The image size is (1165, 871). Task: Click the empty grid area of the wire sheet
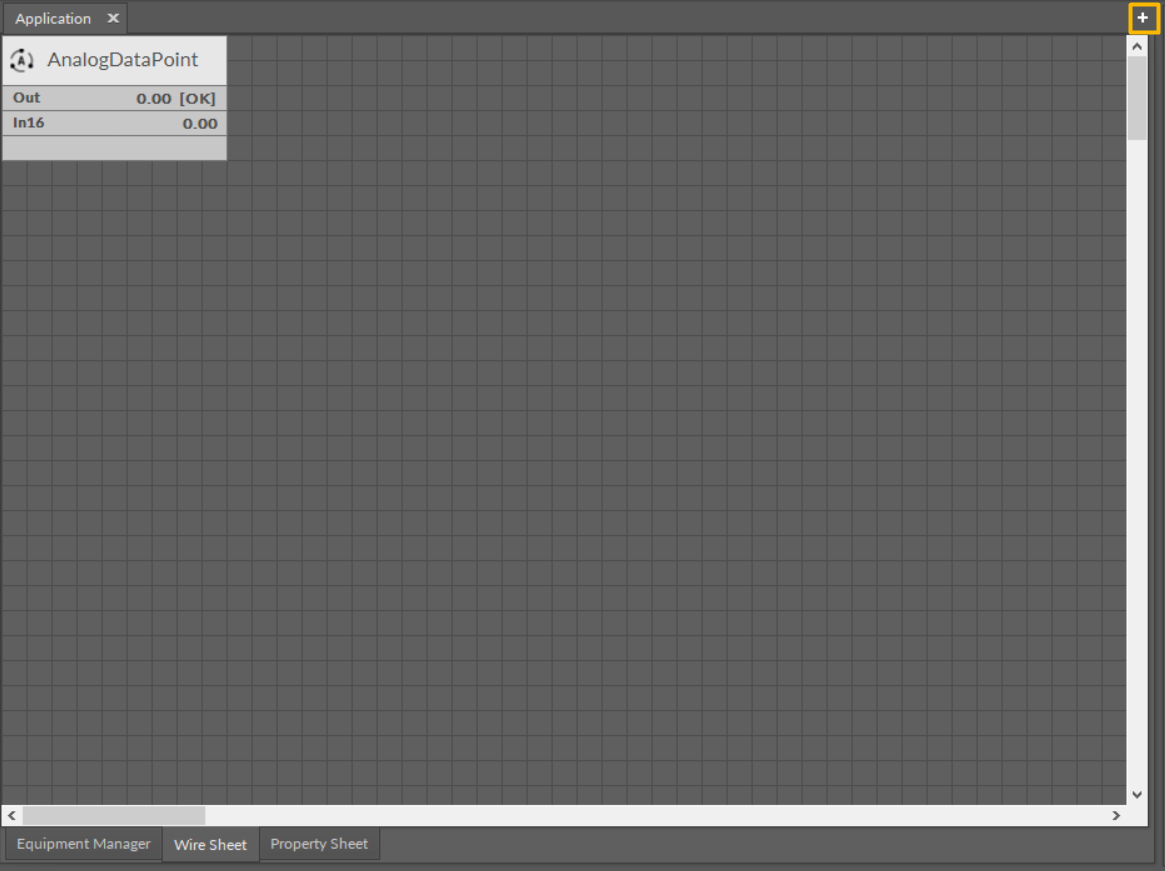tap(600, 450)
